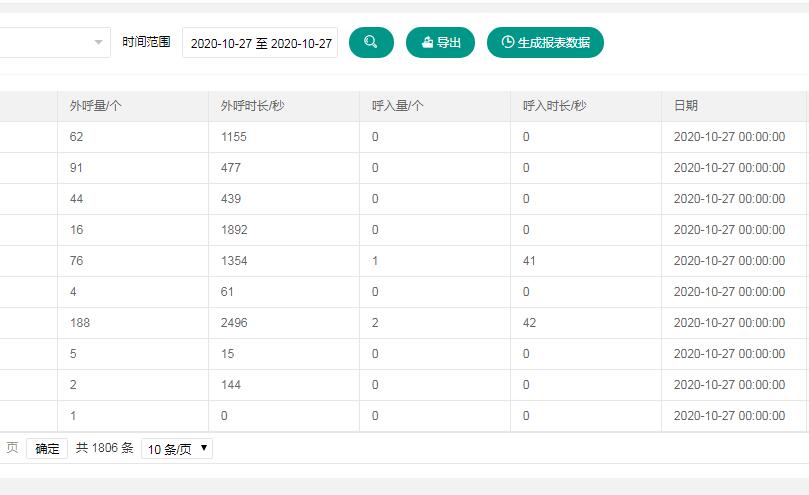809x495 pixels.
Task: Click the 共 1806 条 total count text
Action: coord(105,449)
